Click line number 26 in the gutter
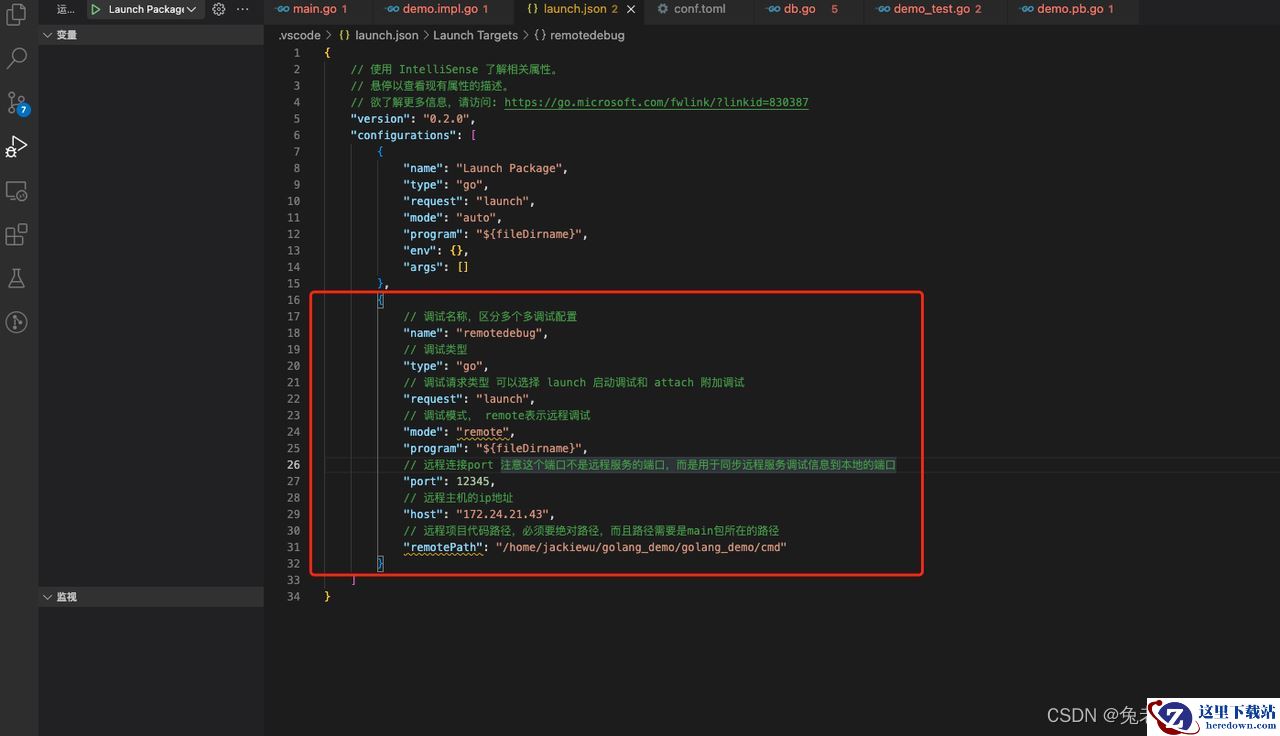This screenshot has width=1280, height=736. [x=293, y=465]
